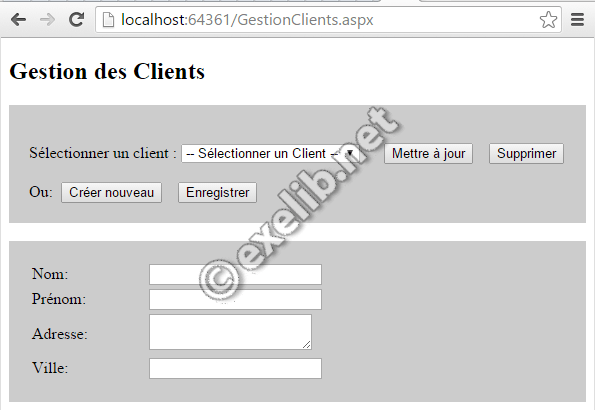
Task: Click the browser forward arrow
Action: (x=47, y=20)
